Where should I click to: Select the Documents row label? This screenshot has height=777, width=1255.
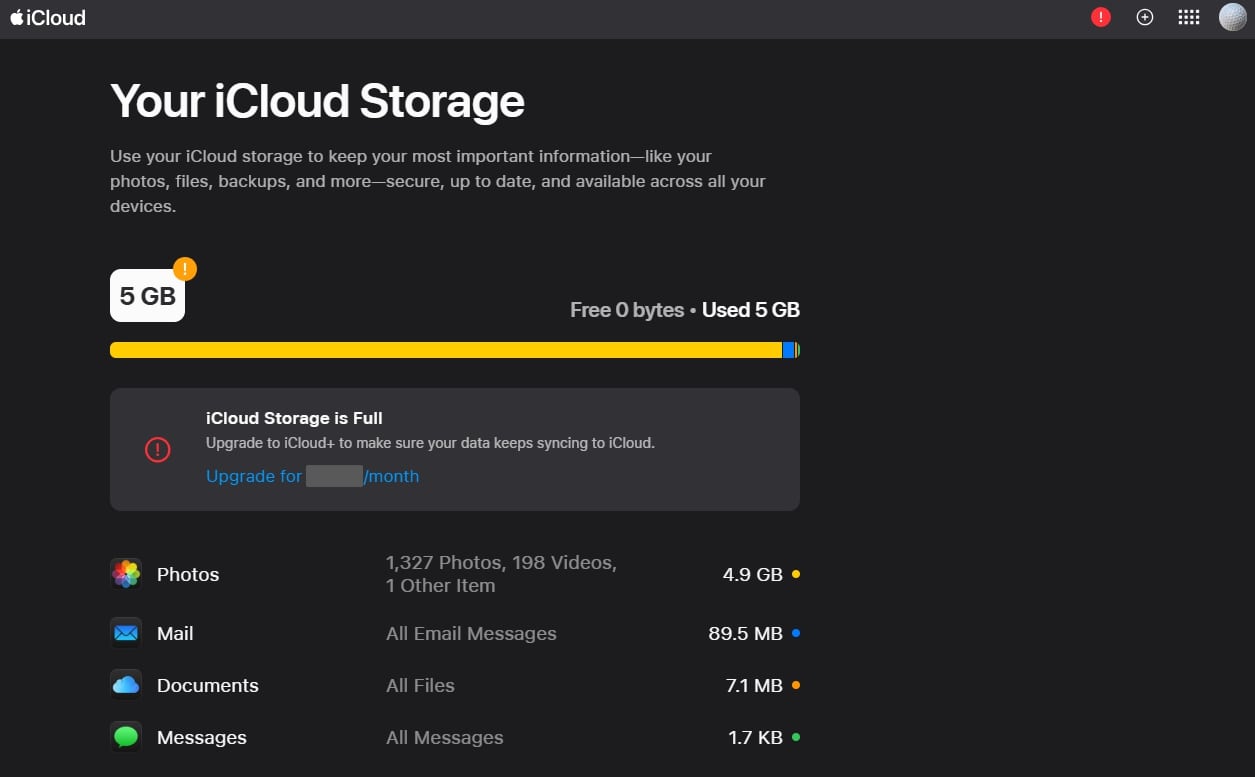(208, 685)
